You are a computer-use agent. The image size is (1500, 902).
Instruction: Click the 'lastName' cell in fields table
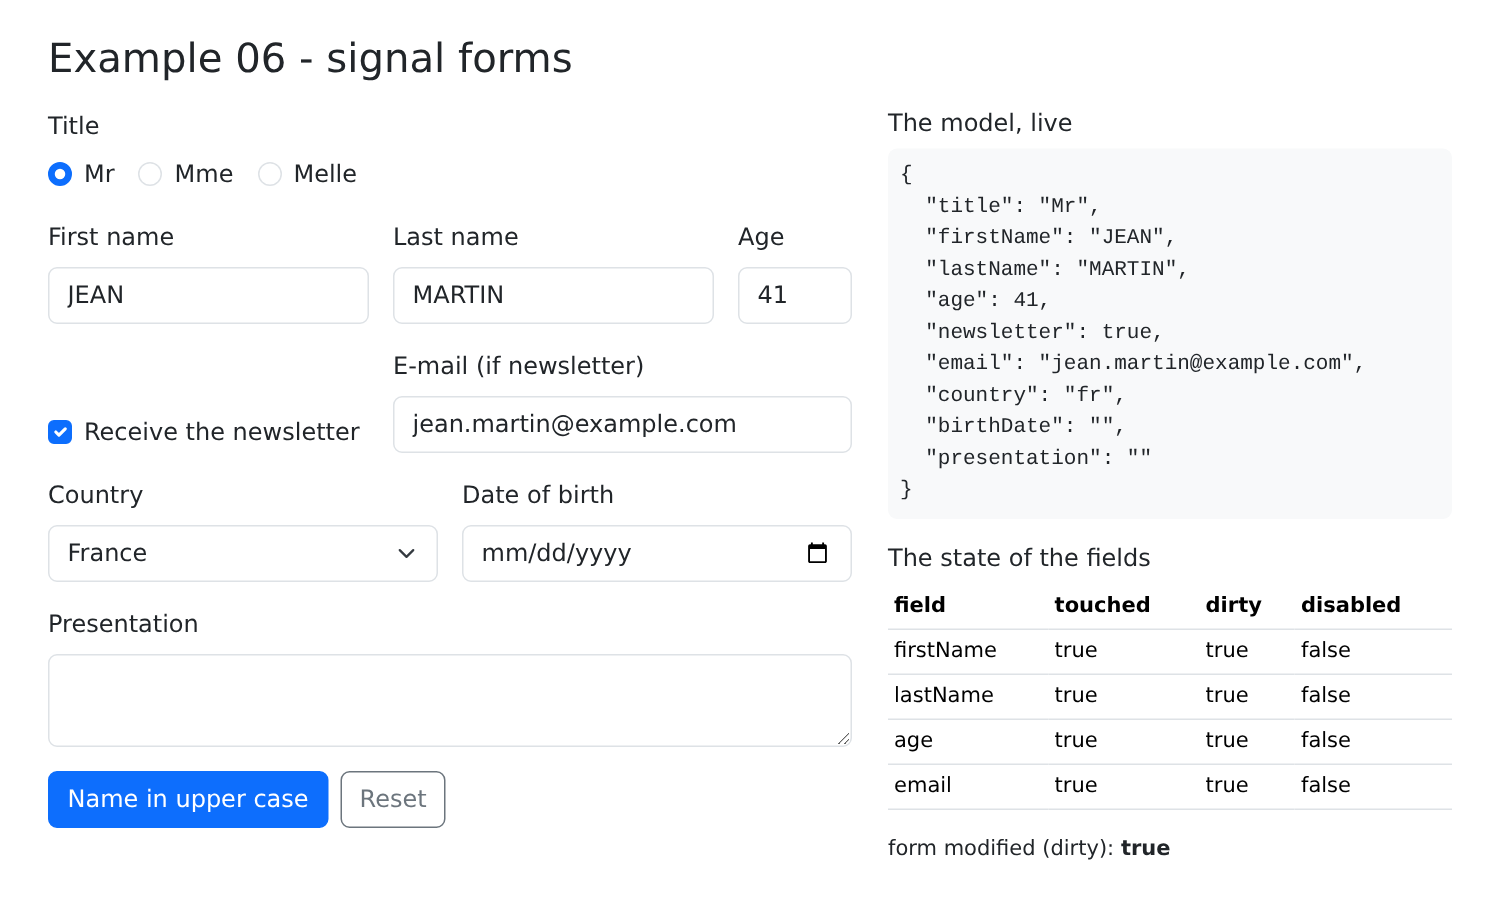[944, 695]
